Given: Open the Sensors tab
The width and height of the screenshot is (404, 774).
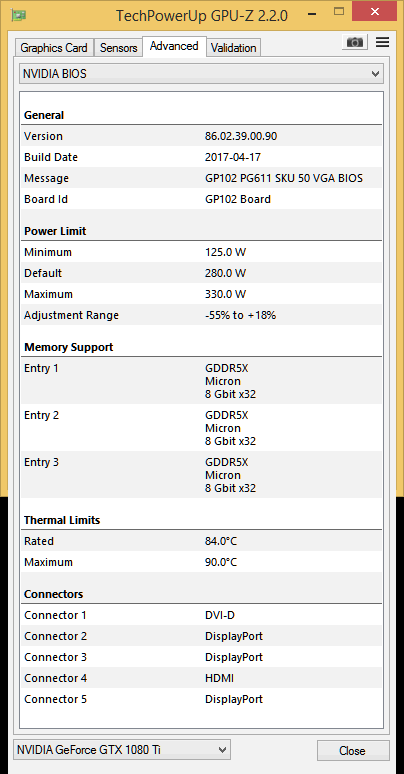Looking at the screenshot, I should (x=119, y=48).
